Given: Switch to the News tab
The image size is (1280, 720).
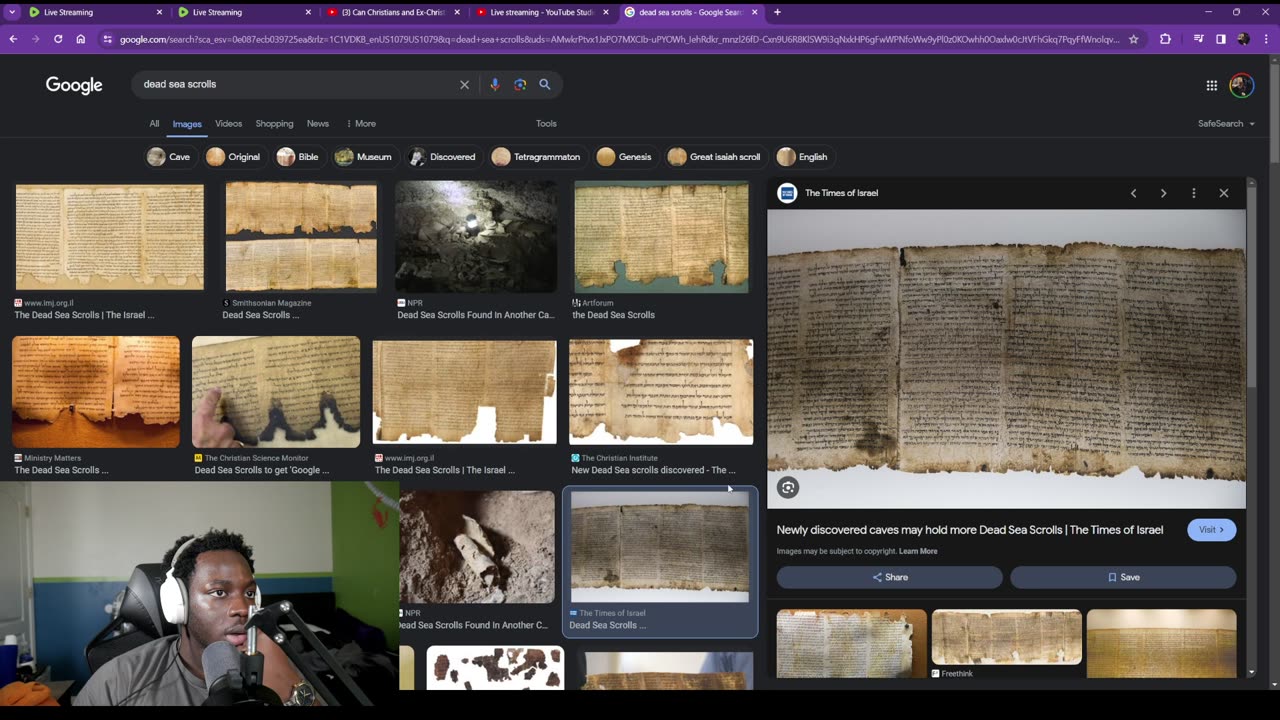Looking at the screenshot, I should tap(318, 124).
